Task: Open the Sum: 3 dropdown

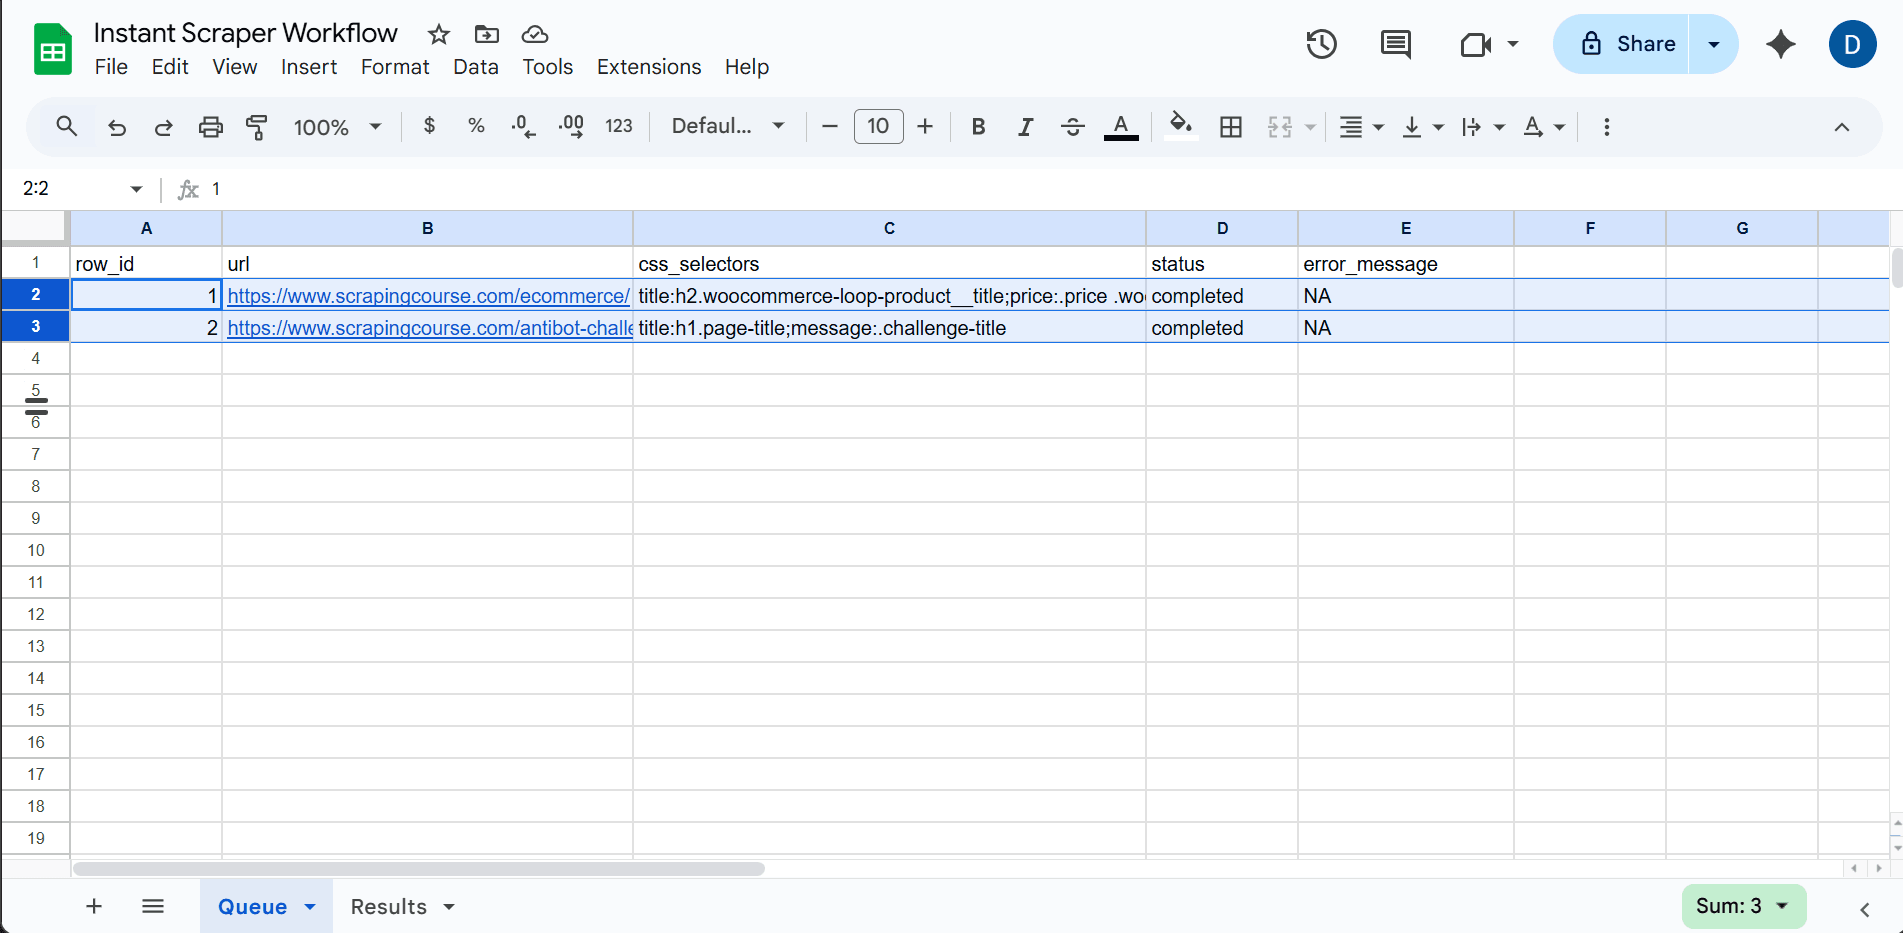Action: 1743,906
